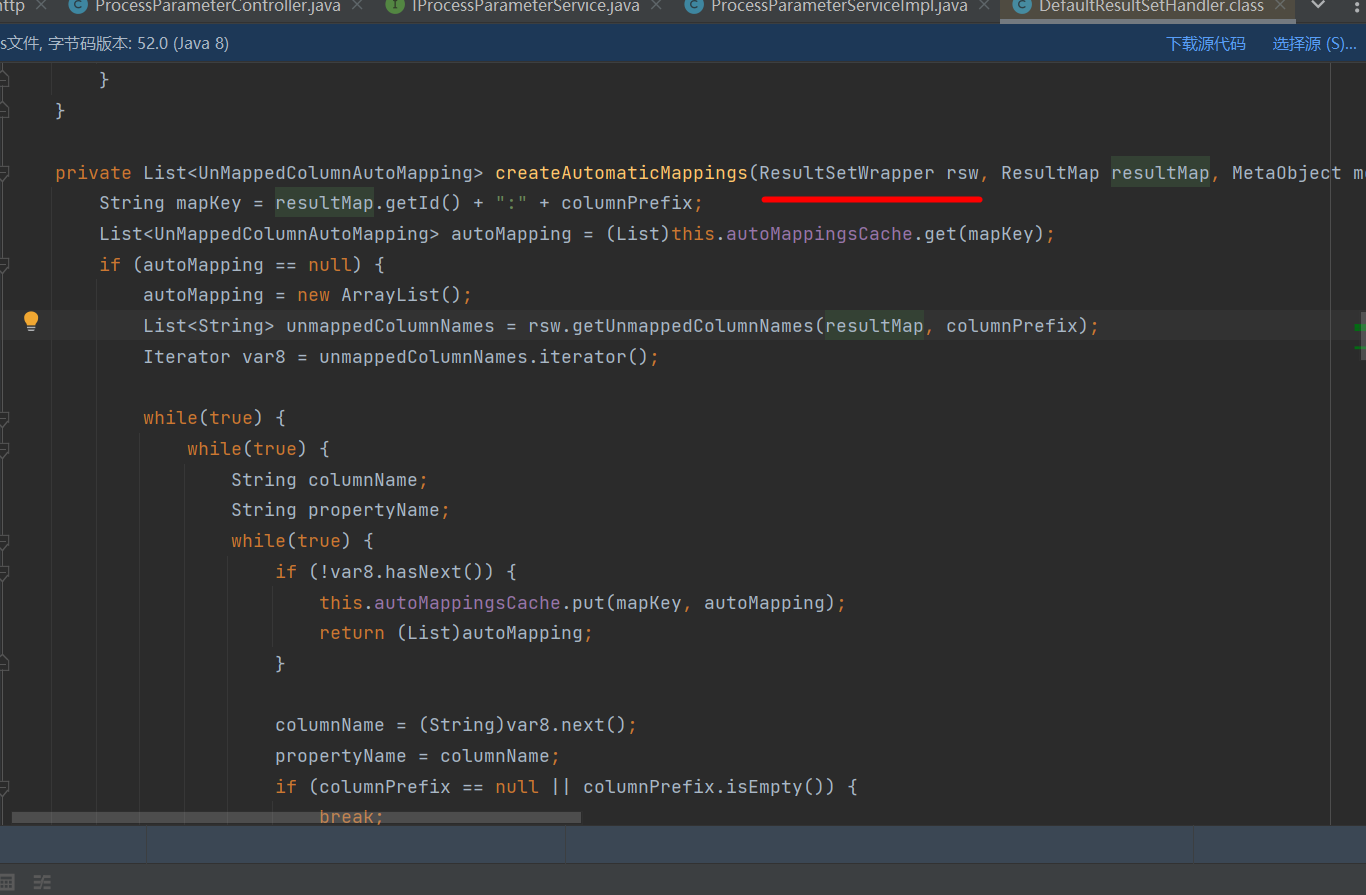Viewport: 1366px width, 895px height.
Task: Click the 下载源代码 link
Action: [1206, 44]
